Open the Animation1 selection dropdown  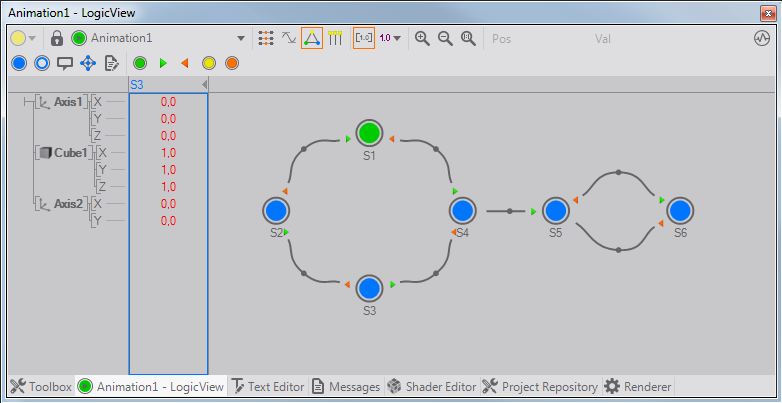coord(241,38)
